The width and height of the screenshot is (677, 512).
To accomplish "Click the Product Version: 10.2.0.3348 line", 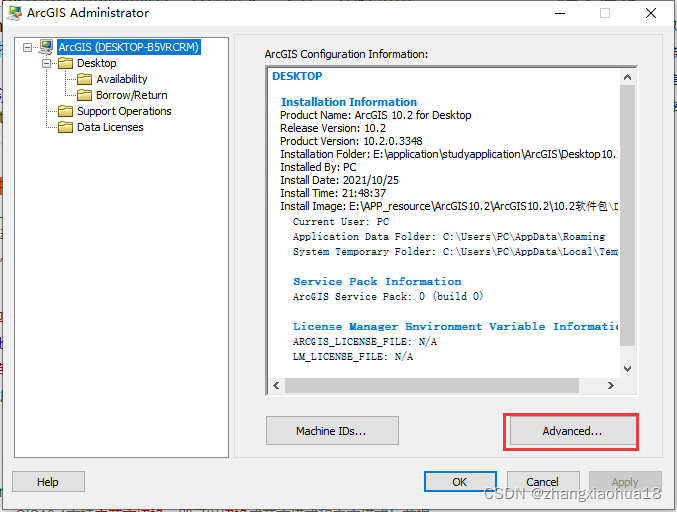I will tap(351, 141).
